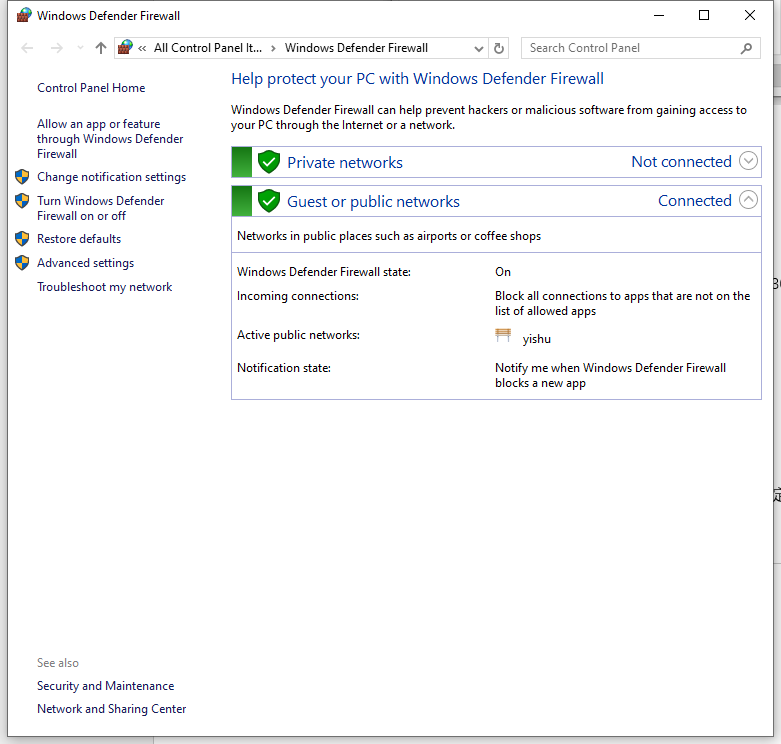Click shield icon beside Change notification settings
Image resolution: width=781 pixels, height=744 pixels.
click(x=22, y=176)
